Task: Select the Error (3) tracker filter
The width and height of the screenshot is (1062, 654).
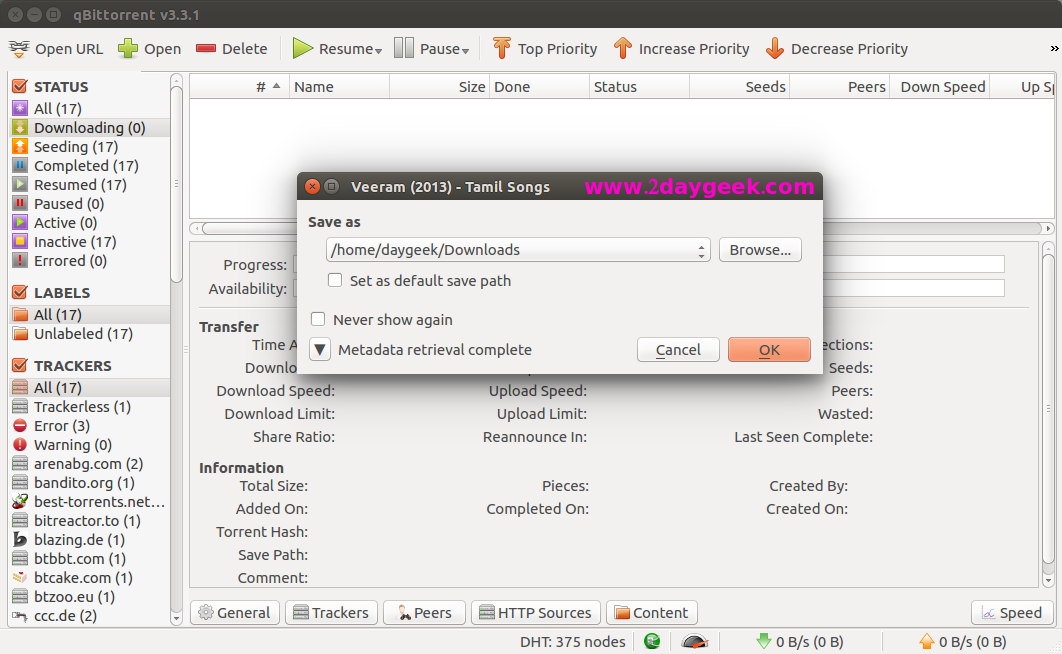Action: [89, 426]
